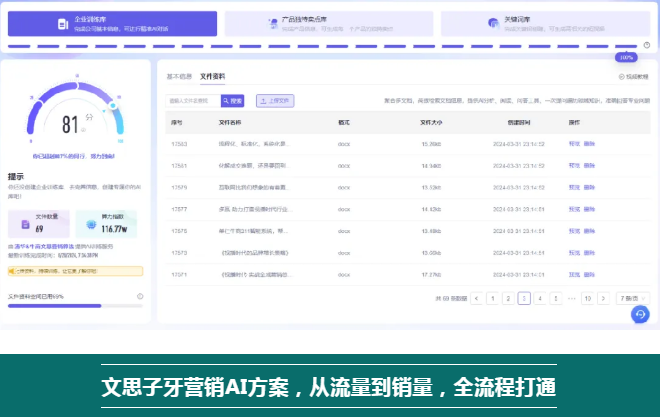
Task: Delete file in row 17571
Action: tap(589, 275)
